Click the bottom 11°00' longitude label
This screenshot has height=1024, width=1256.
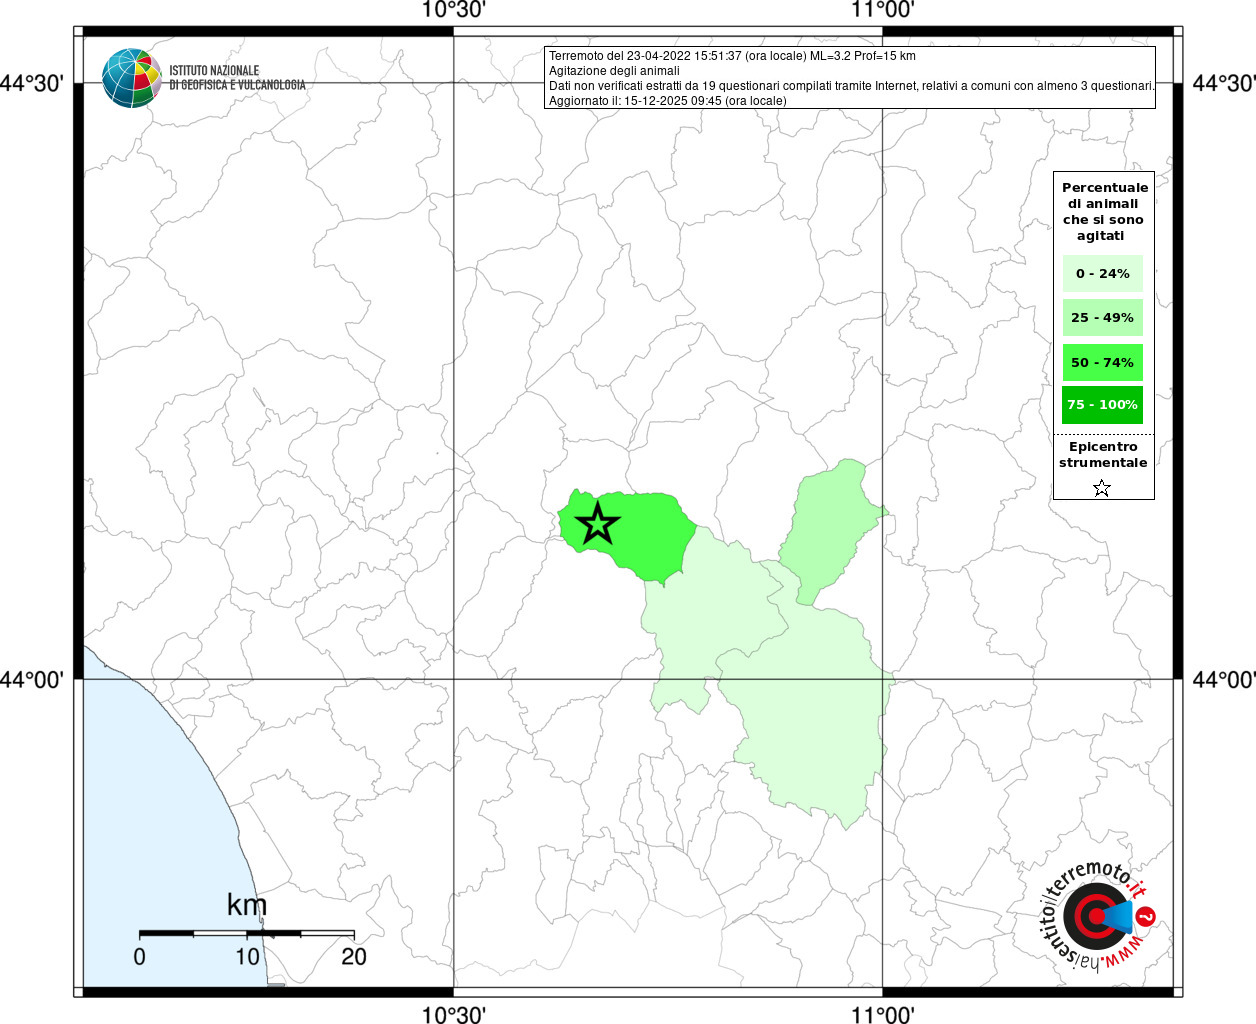click(x=883, y=1014)
